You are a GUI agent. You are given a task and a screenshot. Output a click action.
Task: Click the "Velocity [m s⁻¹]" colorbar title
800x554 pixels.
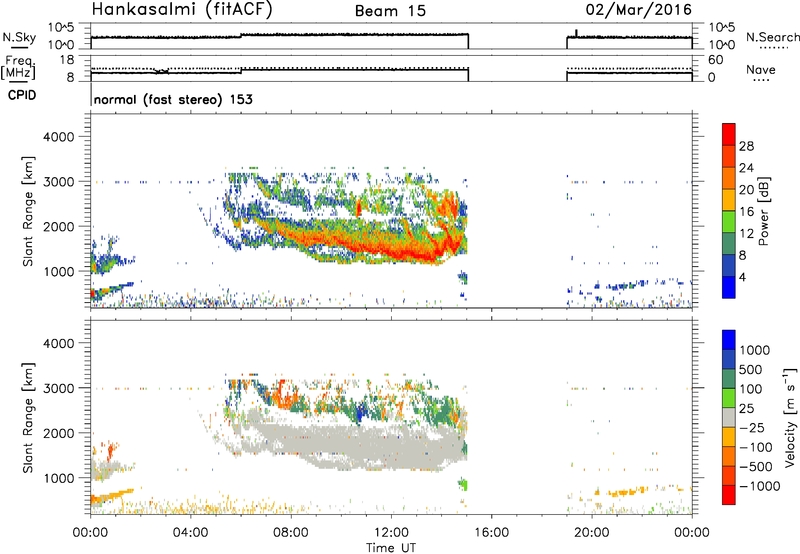click(790, 416)
